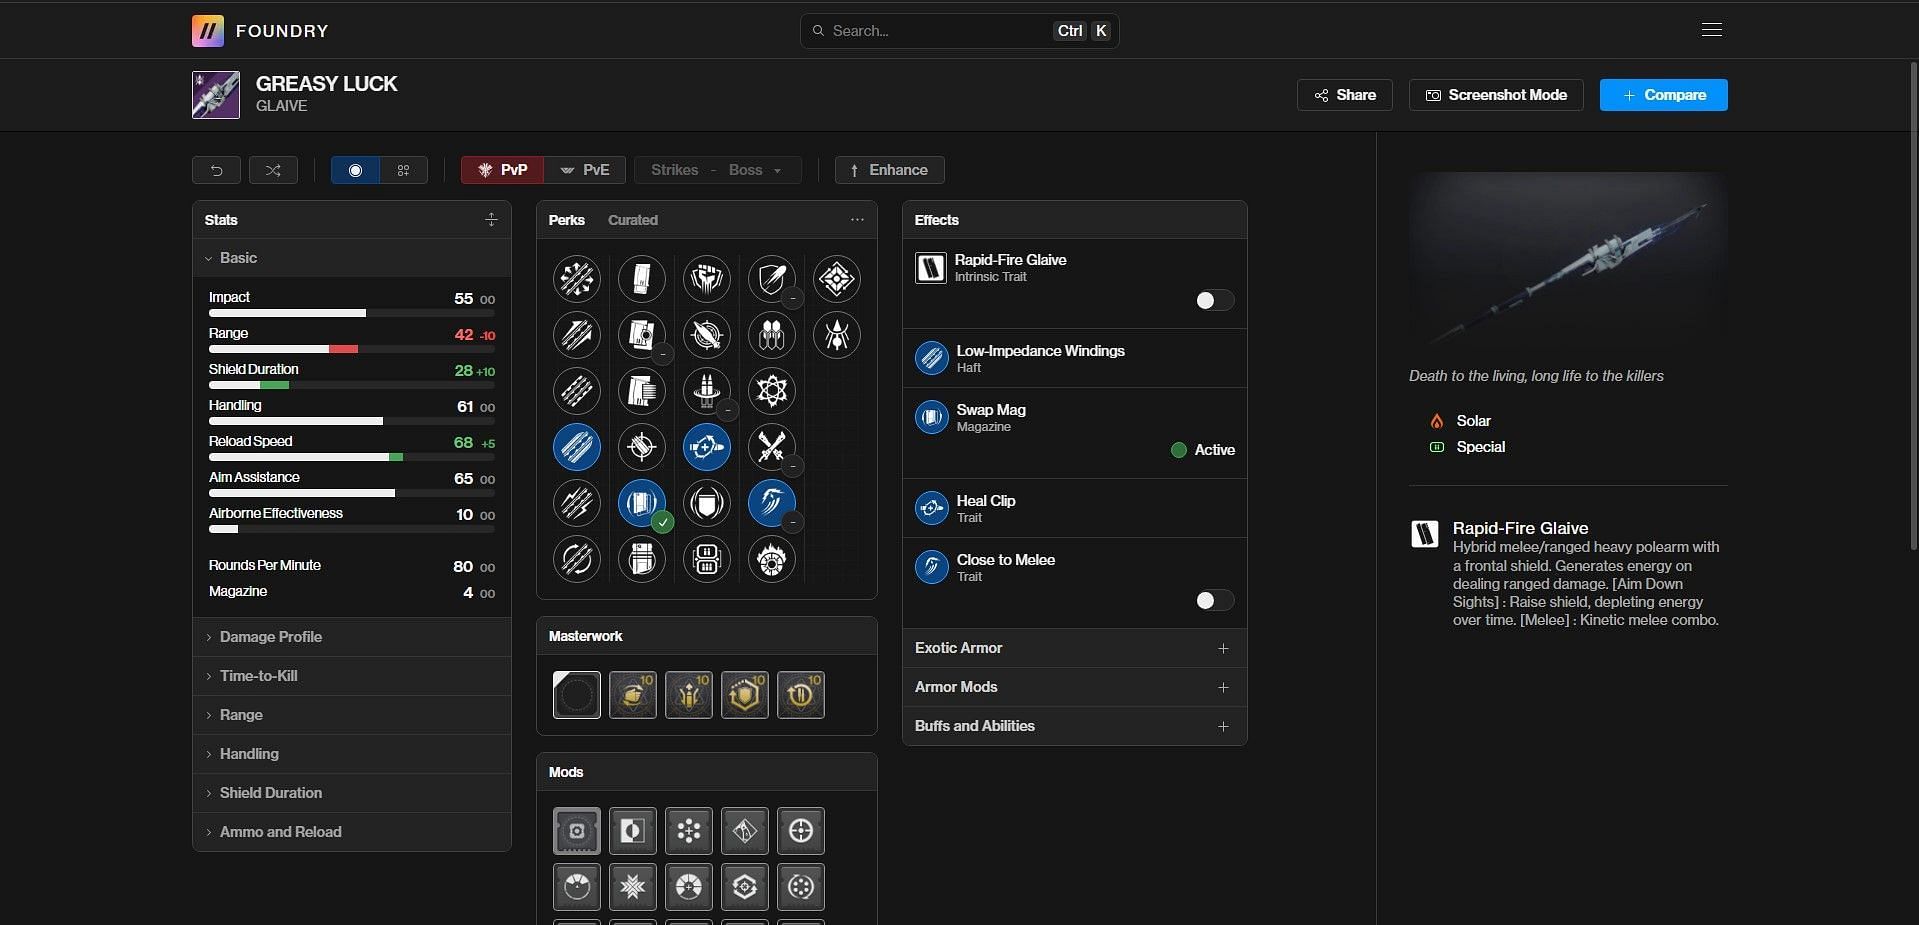Open the hamburger menu in the header

tap(1712, 30)
